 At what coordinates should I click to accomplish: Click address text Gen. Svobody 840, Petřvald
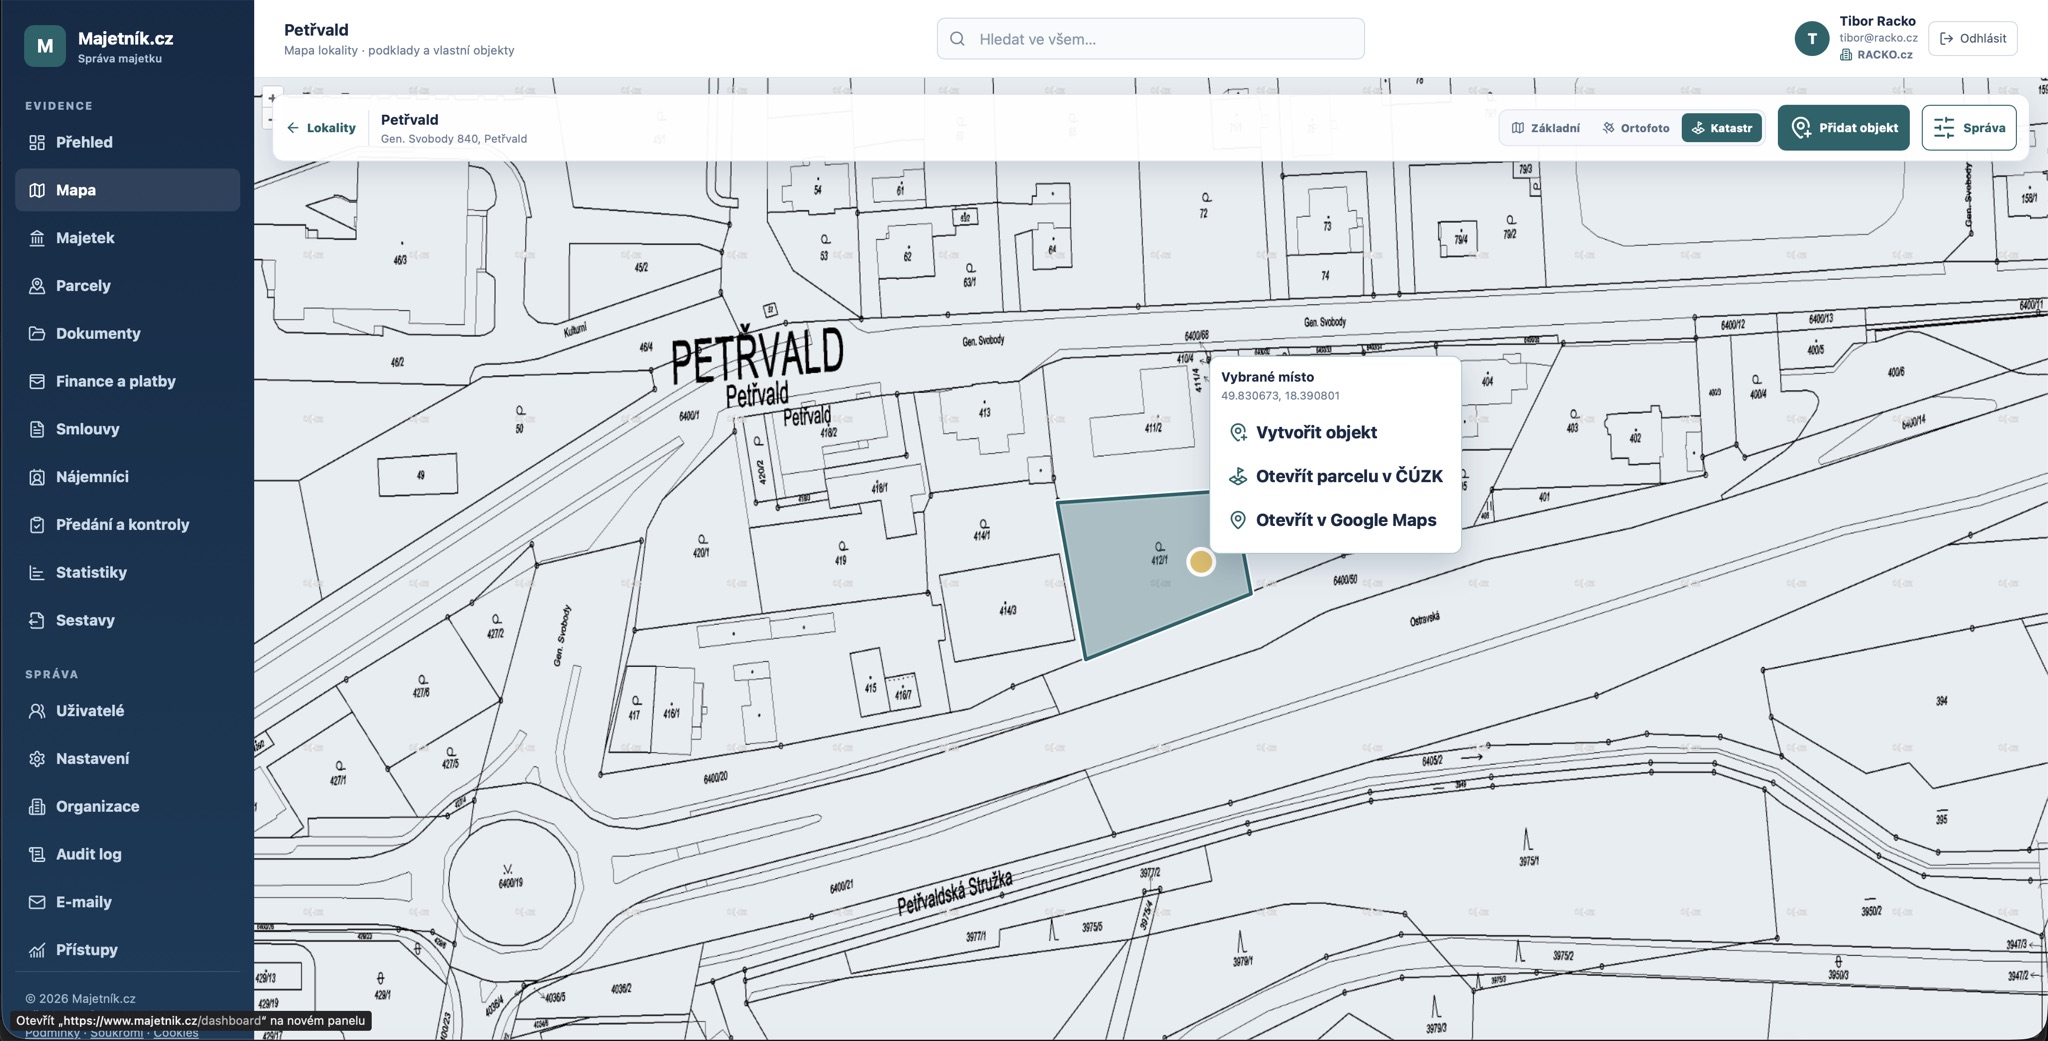[454, 139]
